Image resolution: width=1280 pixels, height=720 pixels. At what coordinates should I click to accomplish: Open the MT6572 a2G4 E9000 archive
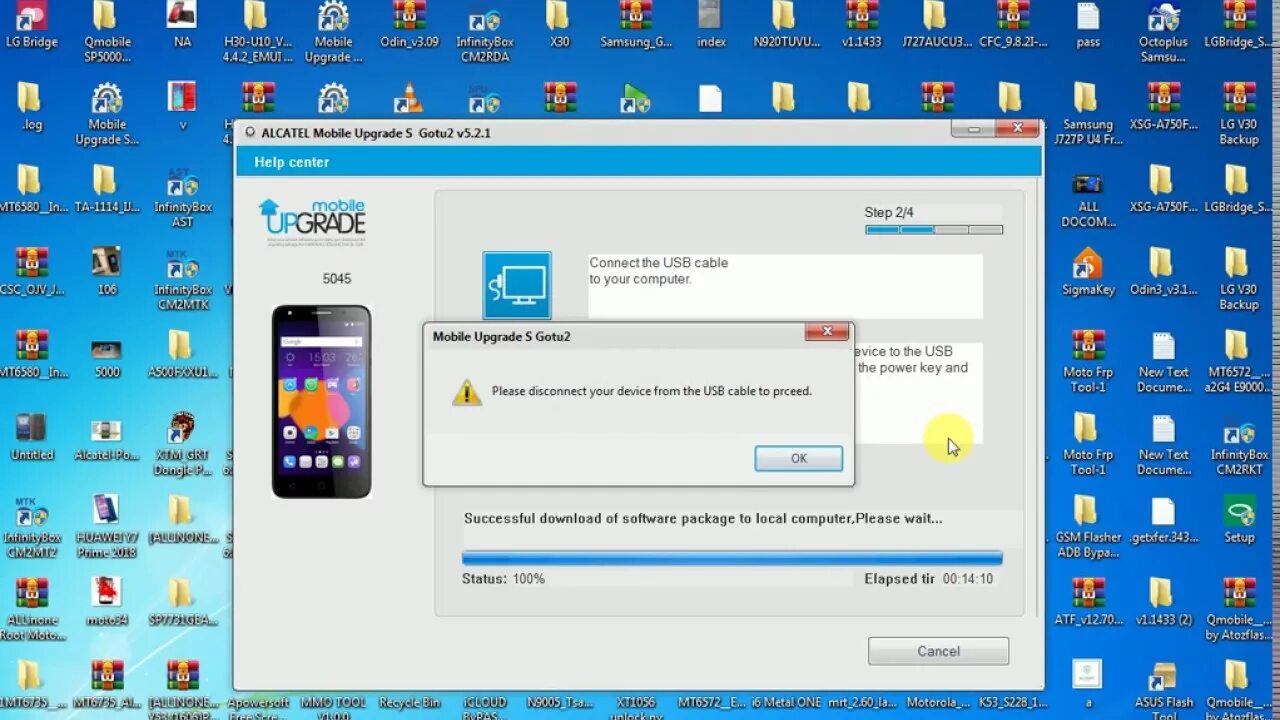coord(1239,362)
